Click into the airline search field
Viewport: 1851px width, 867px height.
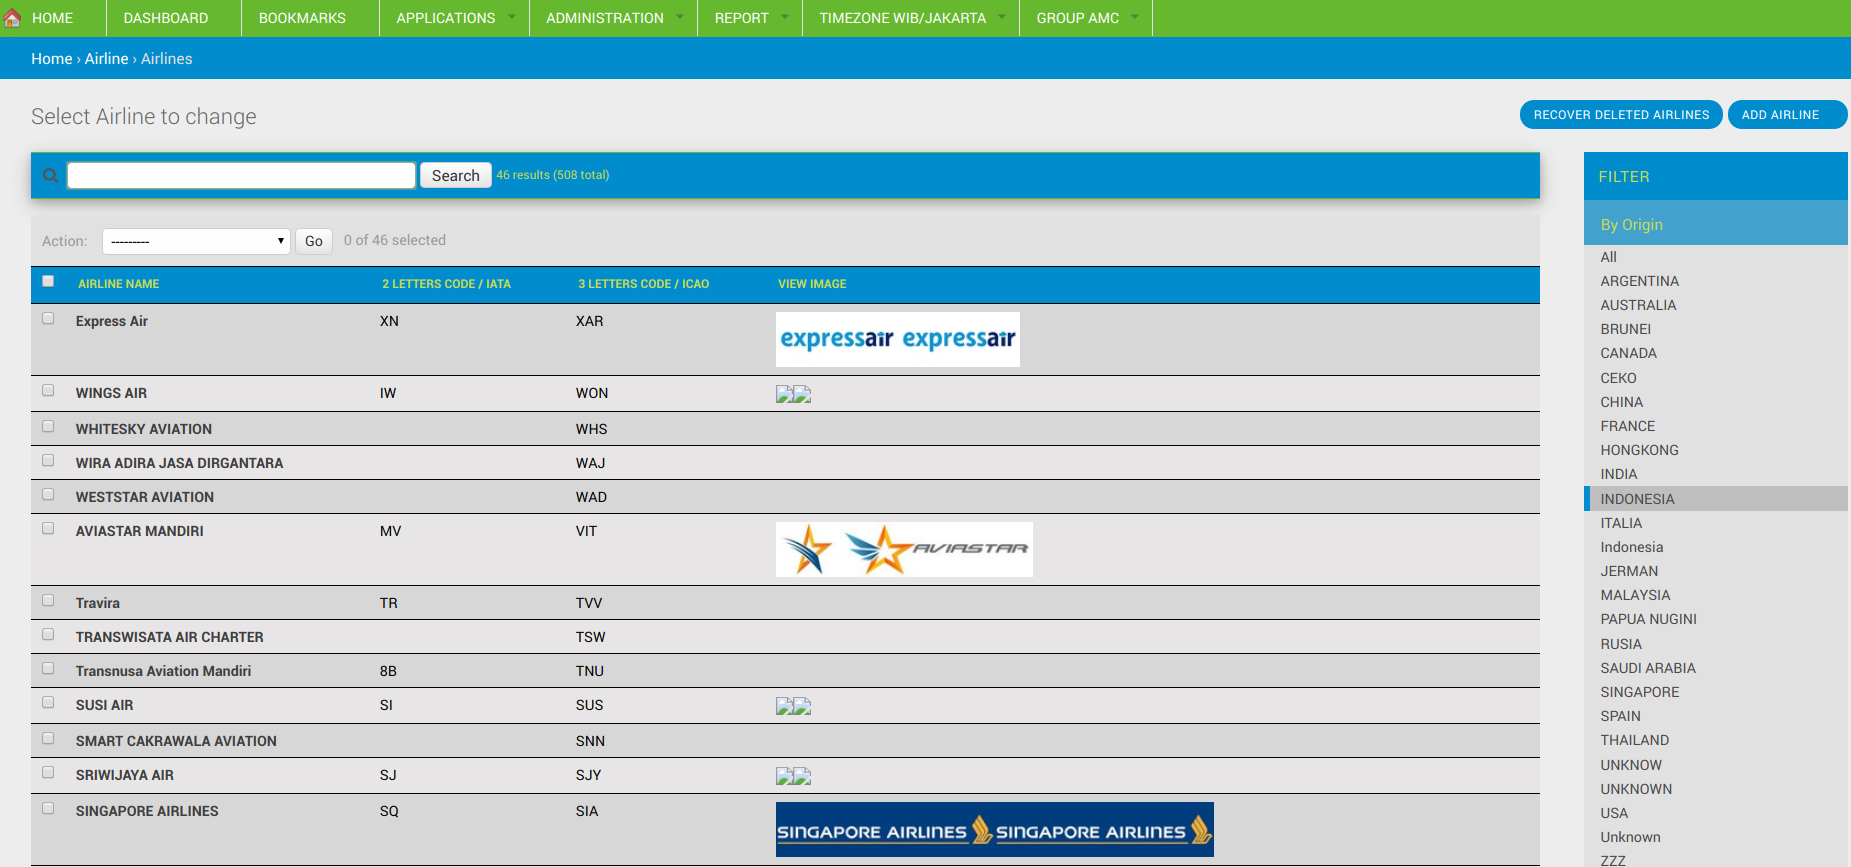[x=241, y=176]
